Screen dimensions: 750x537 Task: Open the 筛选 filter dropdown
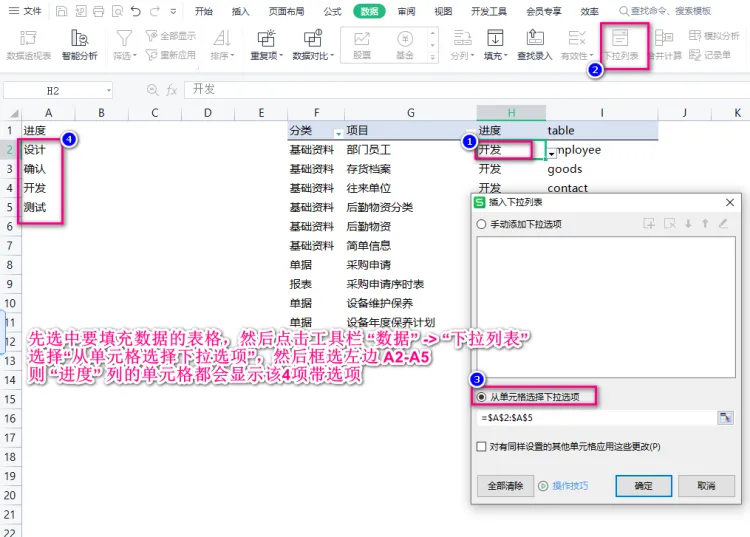(x=124, y=45)
